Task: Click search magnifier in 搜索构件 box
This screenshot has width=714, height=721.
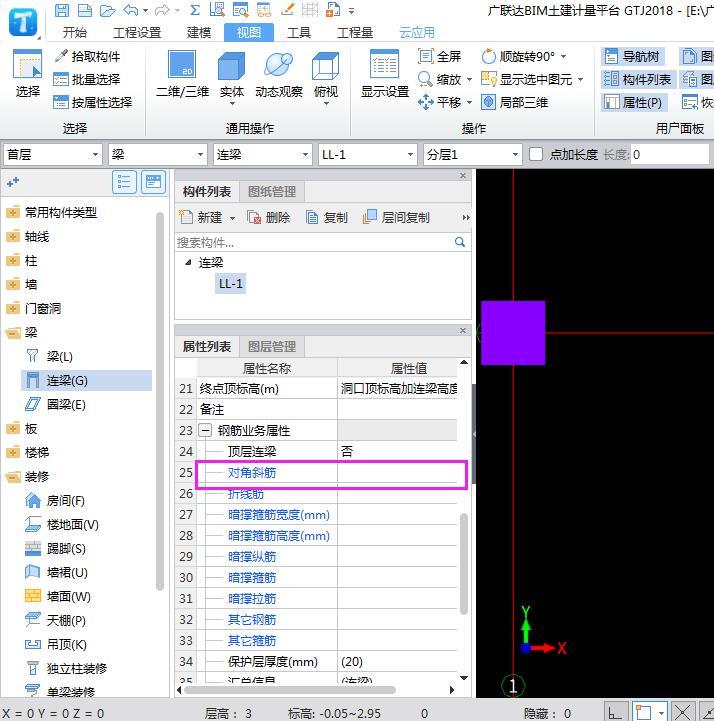Action: tap(460, 242)
